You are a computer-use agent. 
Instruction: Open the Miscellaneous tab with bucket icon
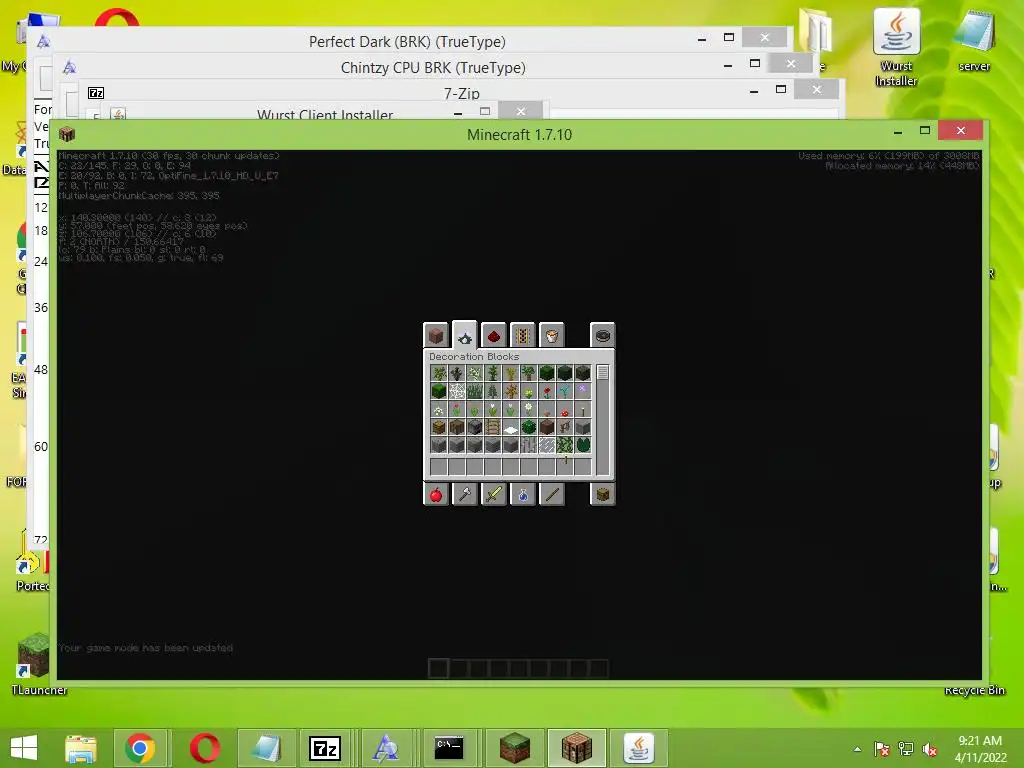tap(552, 336)
